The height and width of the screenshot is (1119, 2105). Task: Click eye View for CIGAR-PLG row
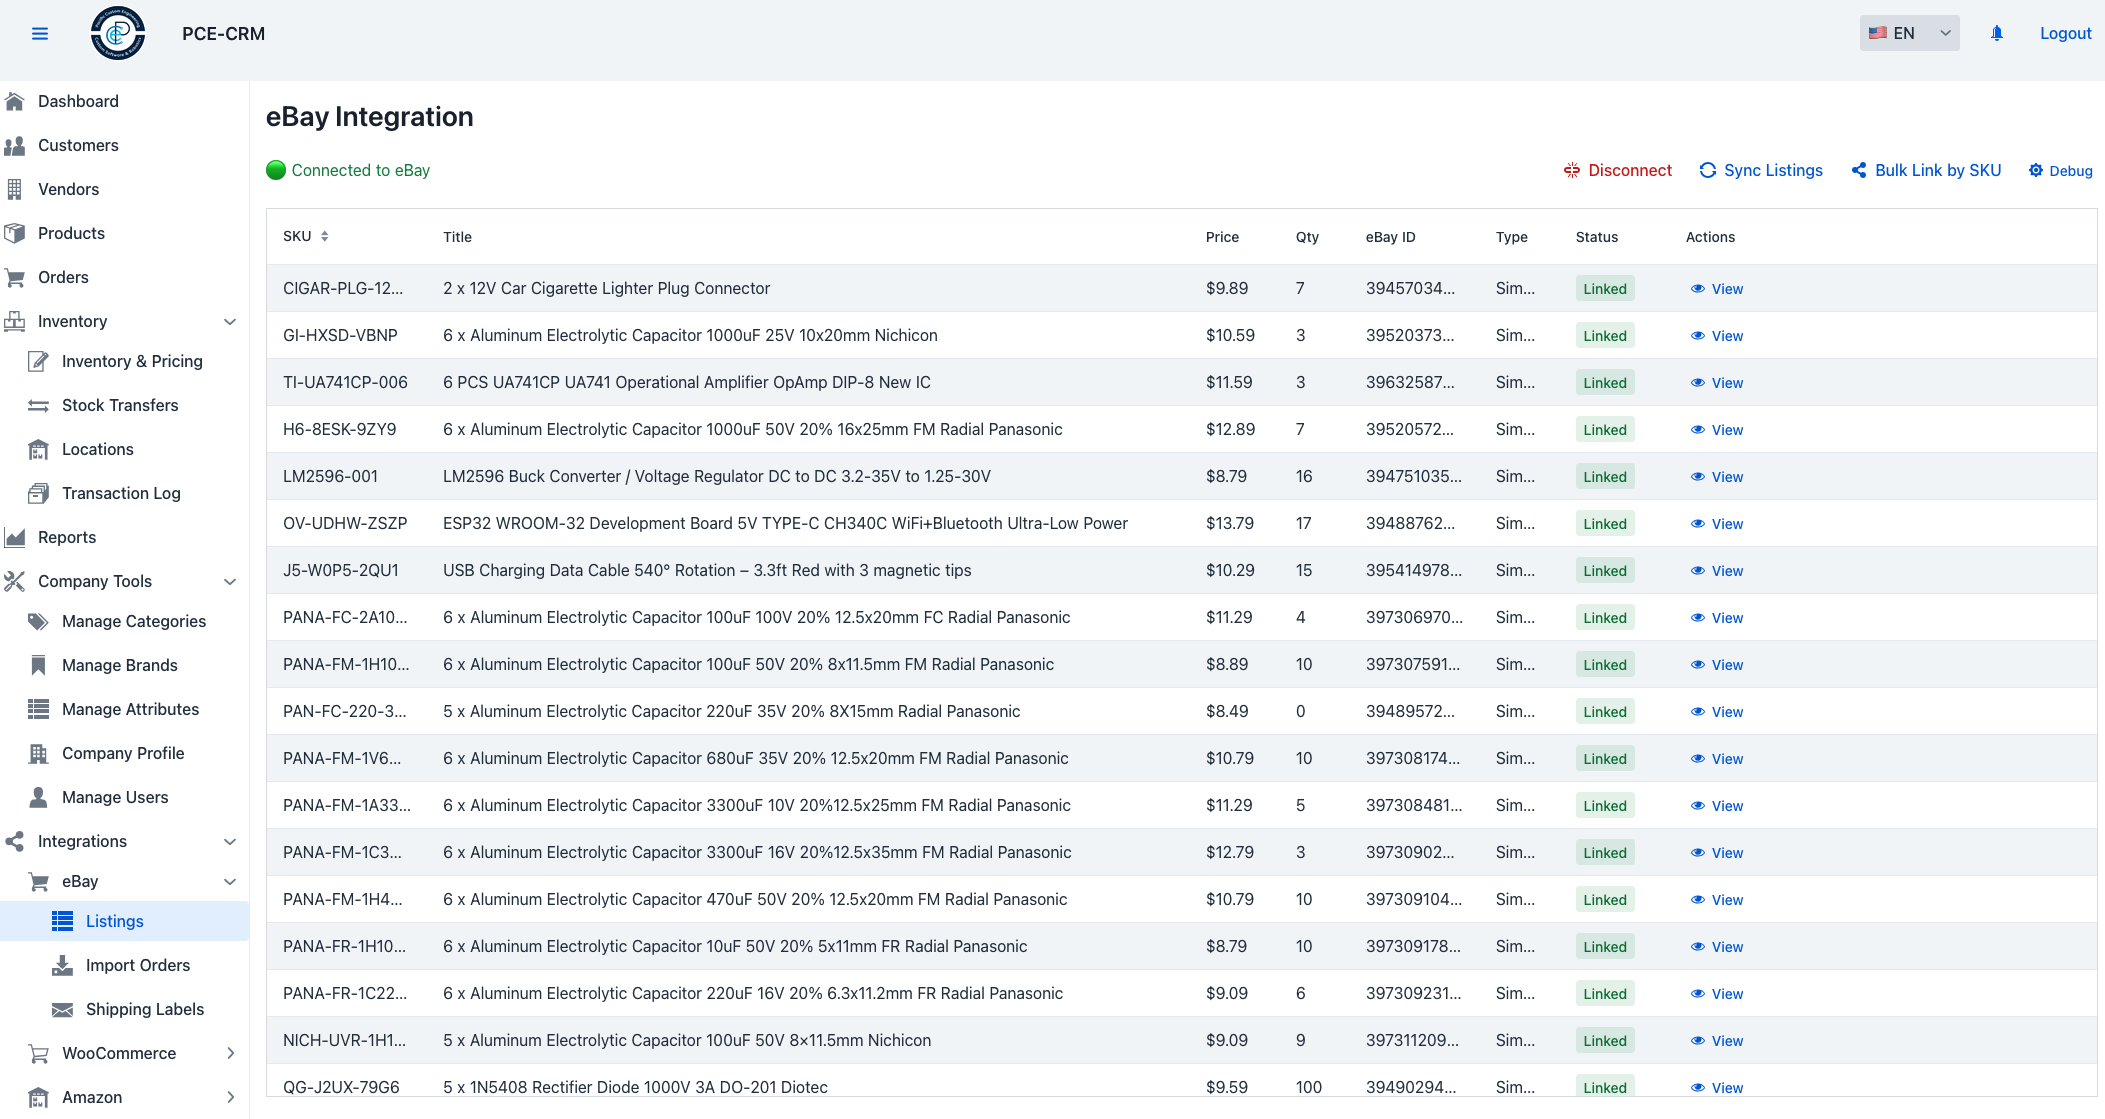coord(1716,289)
